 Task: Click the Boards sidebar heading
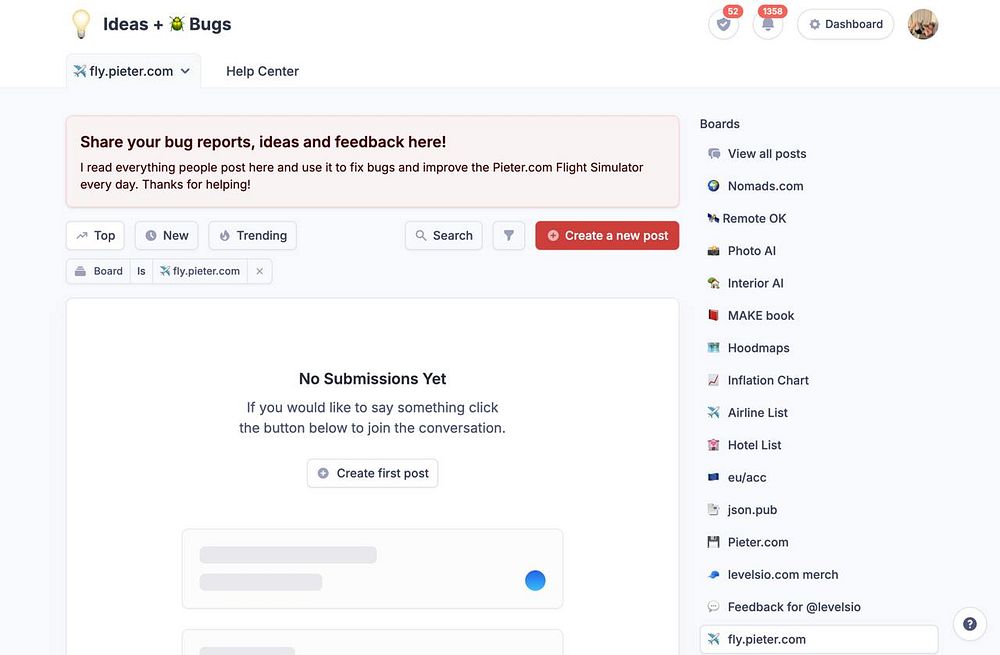(x=719, y=124)
